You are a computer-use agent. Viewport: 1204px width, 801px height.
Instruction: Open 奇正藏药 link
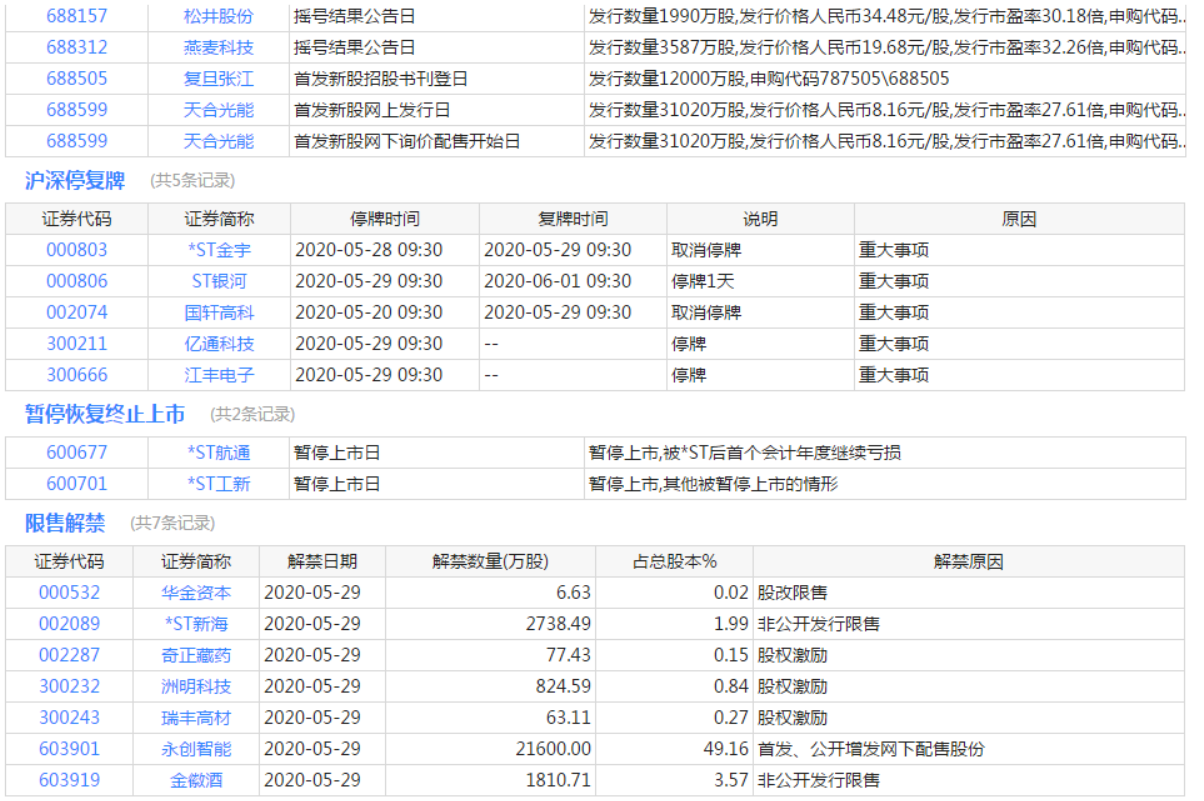[196, 655]
